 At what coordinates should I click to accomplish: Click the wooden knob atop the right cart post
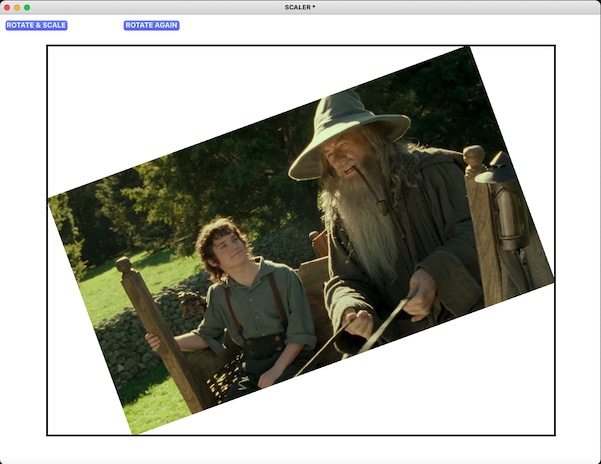(473, 156)
